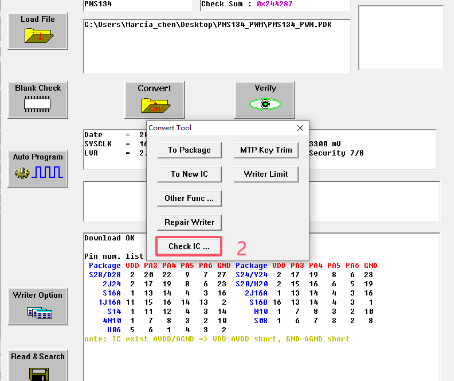The image size is (454, 381).
Task: Click the M10 package label
Action: point(261,312)
